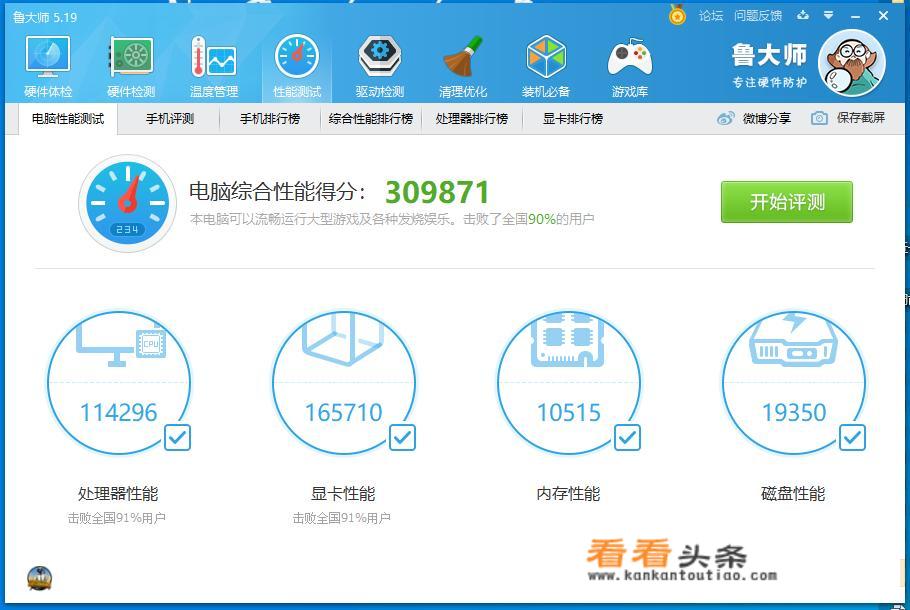Uncheck the 显卡性能 checkbox
910x610 pixels.
click(402, 438)
